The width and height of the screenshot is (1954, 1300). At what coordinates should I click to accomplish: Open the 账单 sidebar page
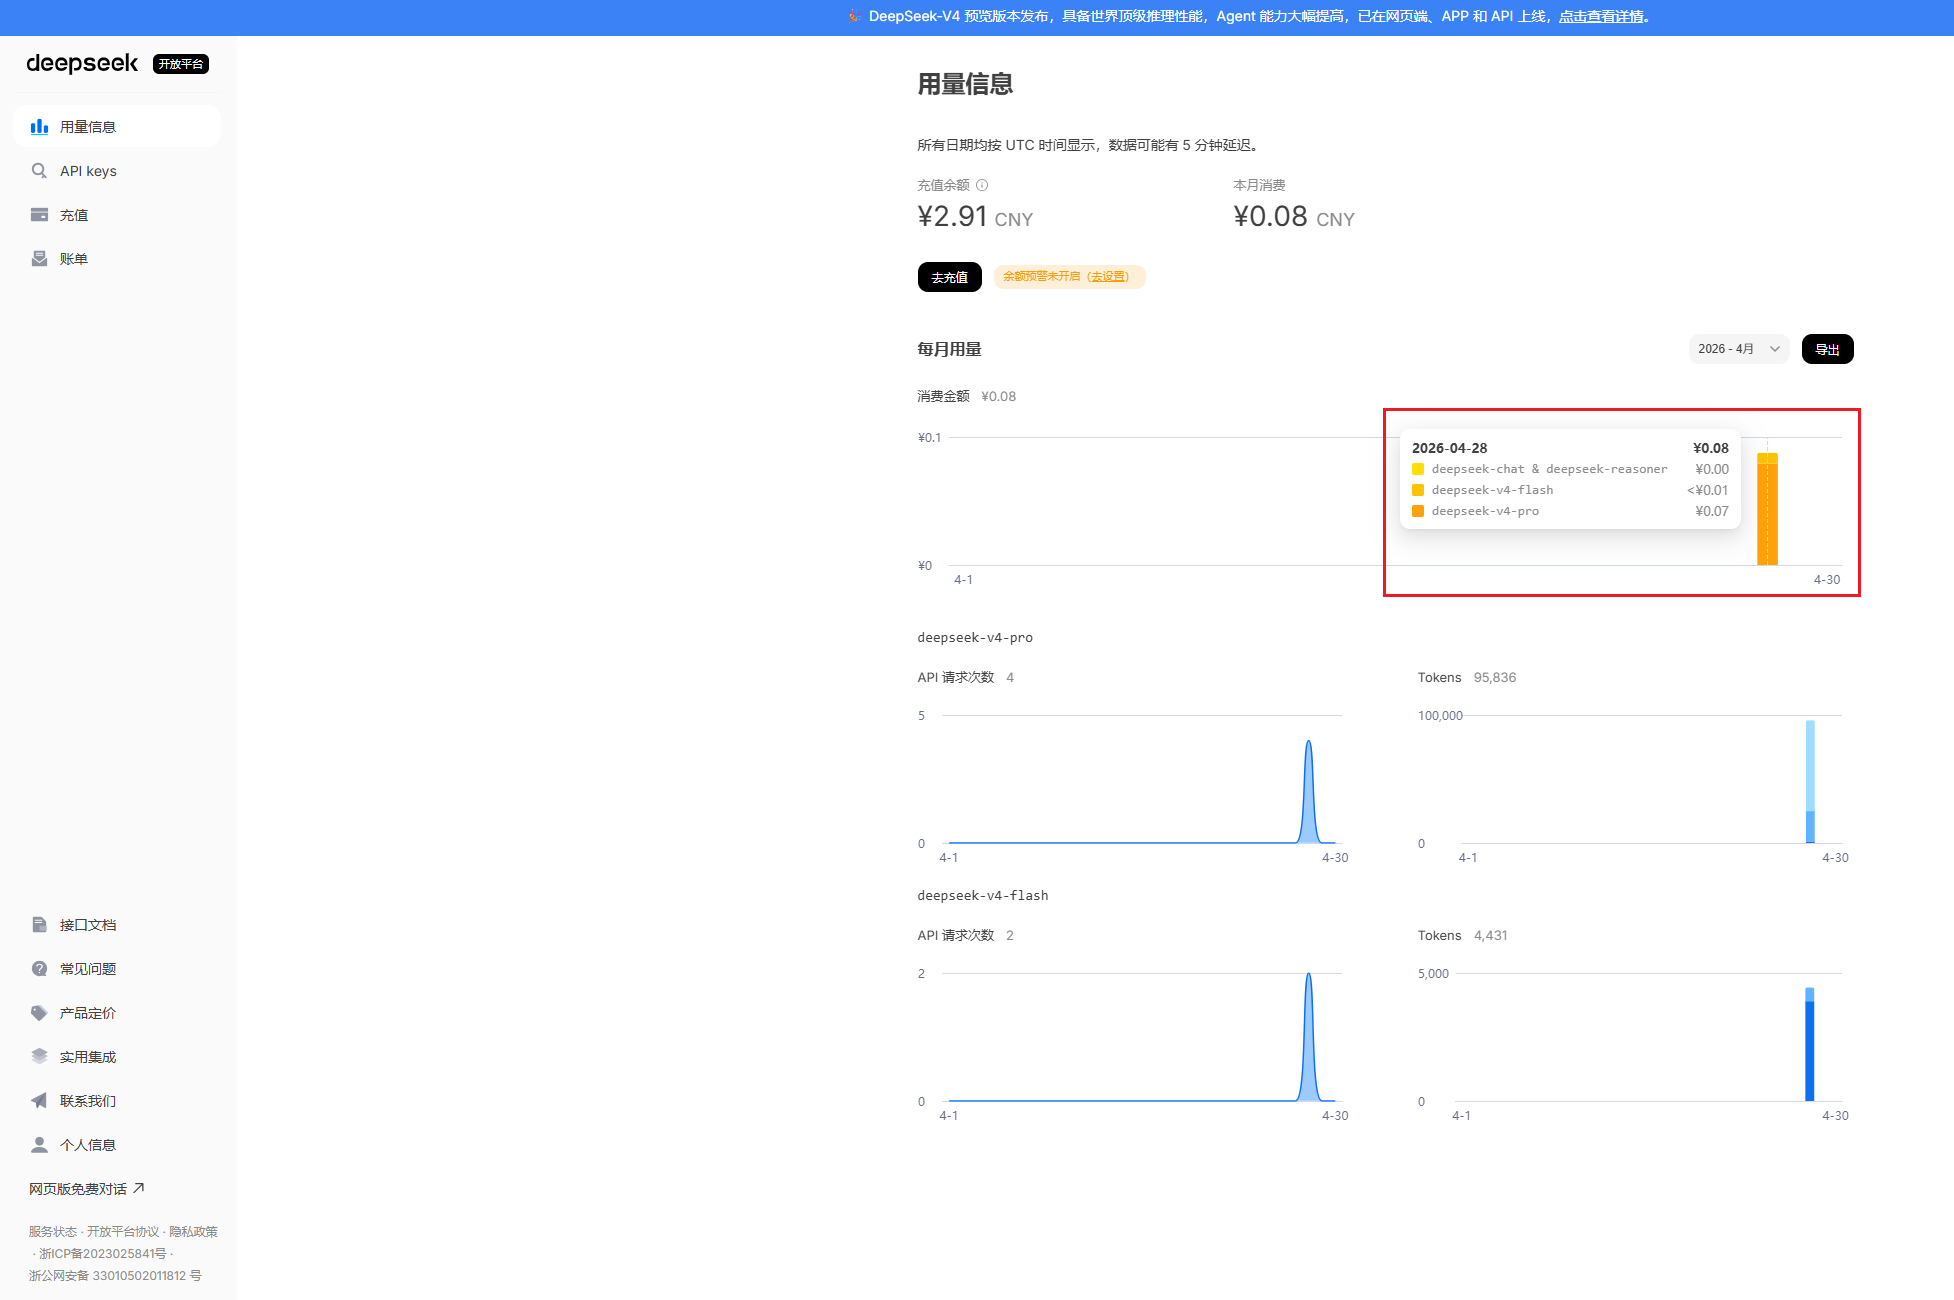[117, 258]
